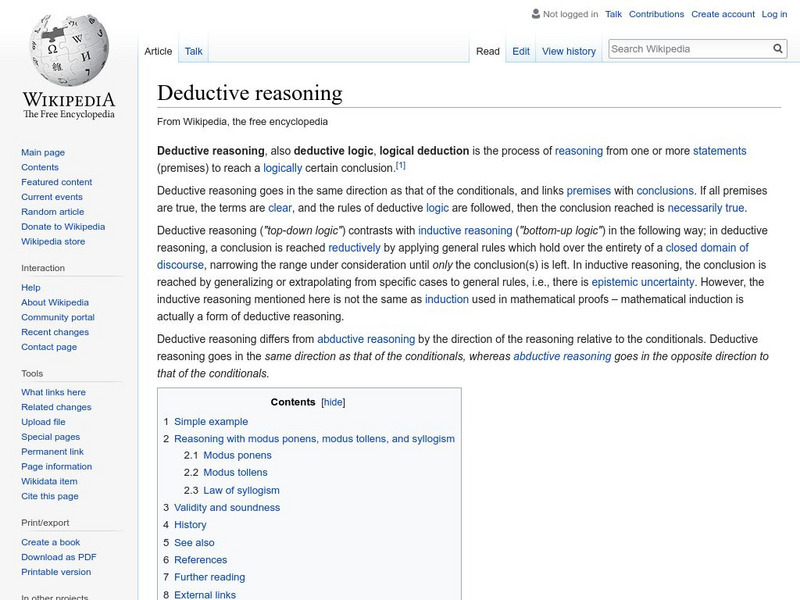Hide the Contents box

pos(333,402)
